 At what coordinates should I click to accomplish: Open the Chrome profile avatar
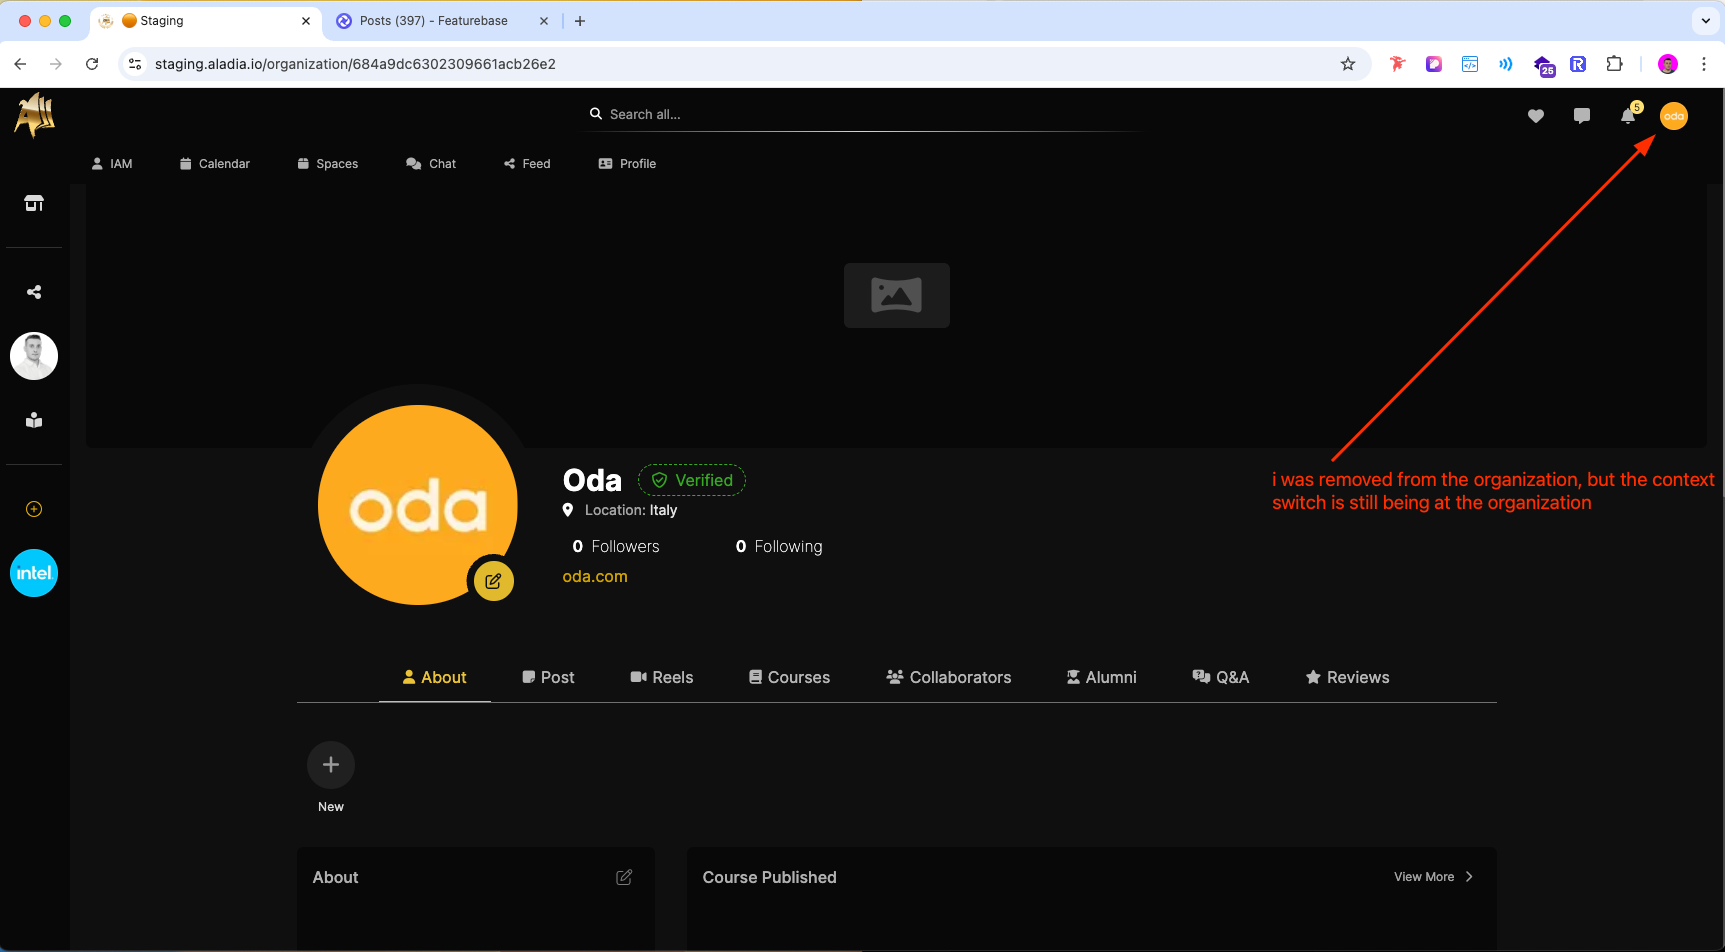click(1668, 64)
